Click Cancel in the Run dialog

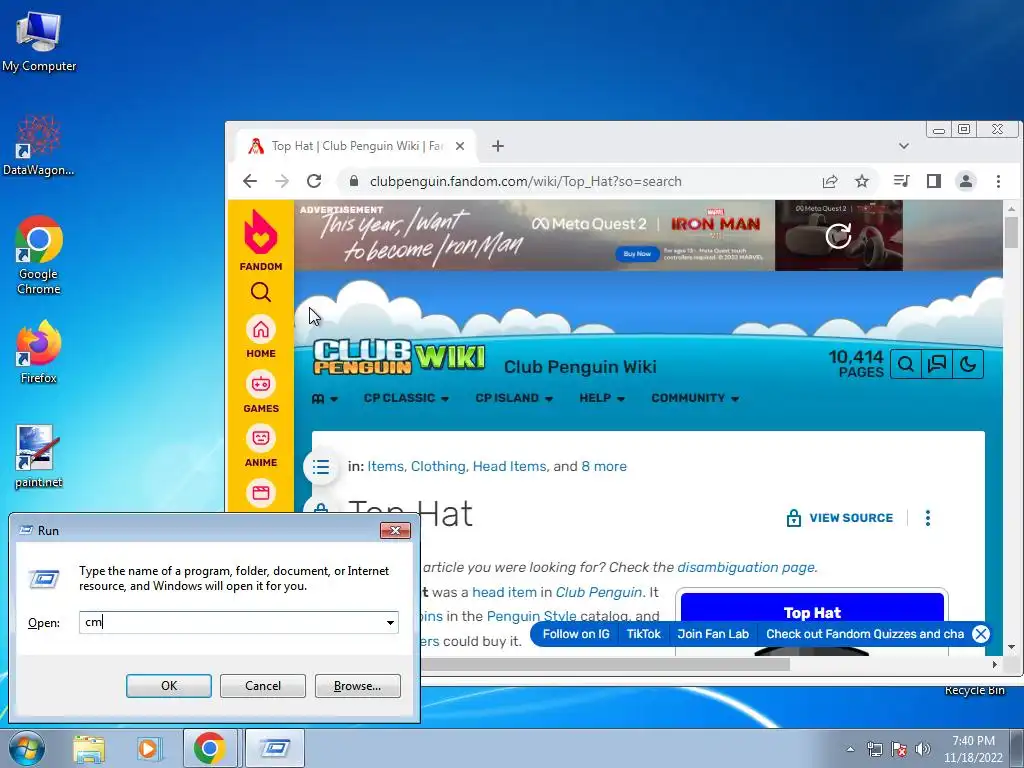263,686
